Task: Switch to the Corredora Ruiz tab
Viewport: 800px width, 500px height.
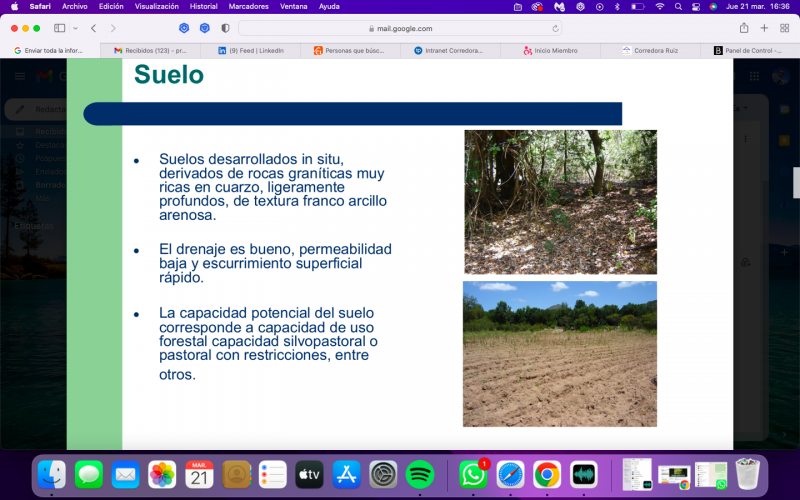Action: coord(651,51)
